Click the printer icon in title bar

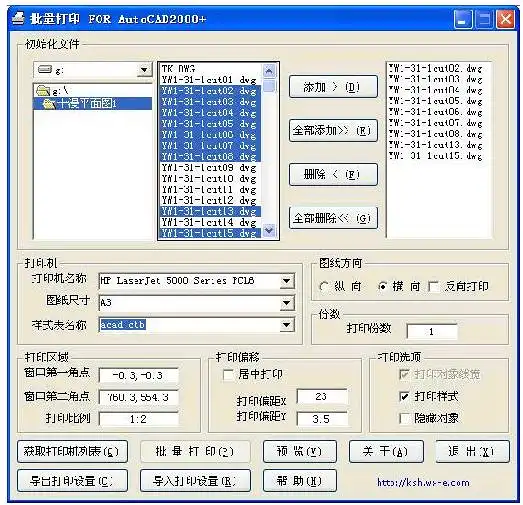[x=18, y=18]
